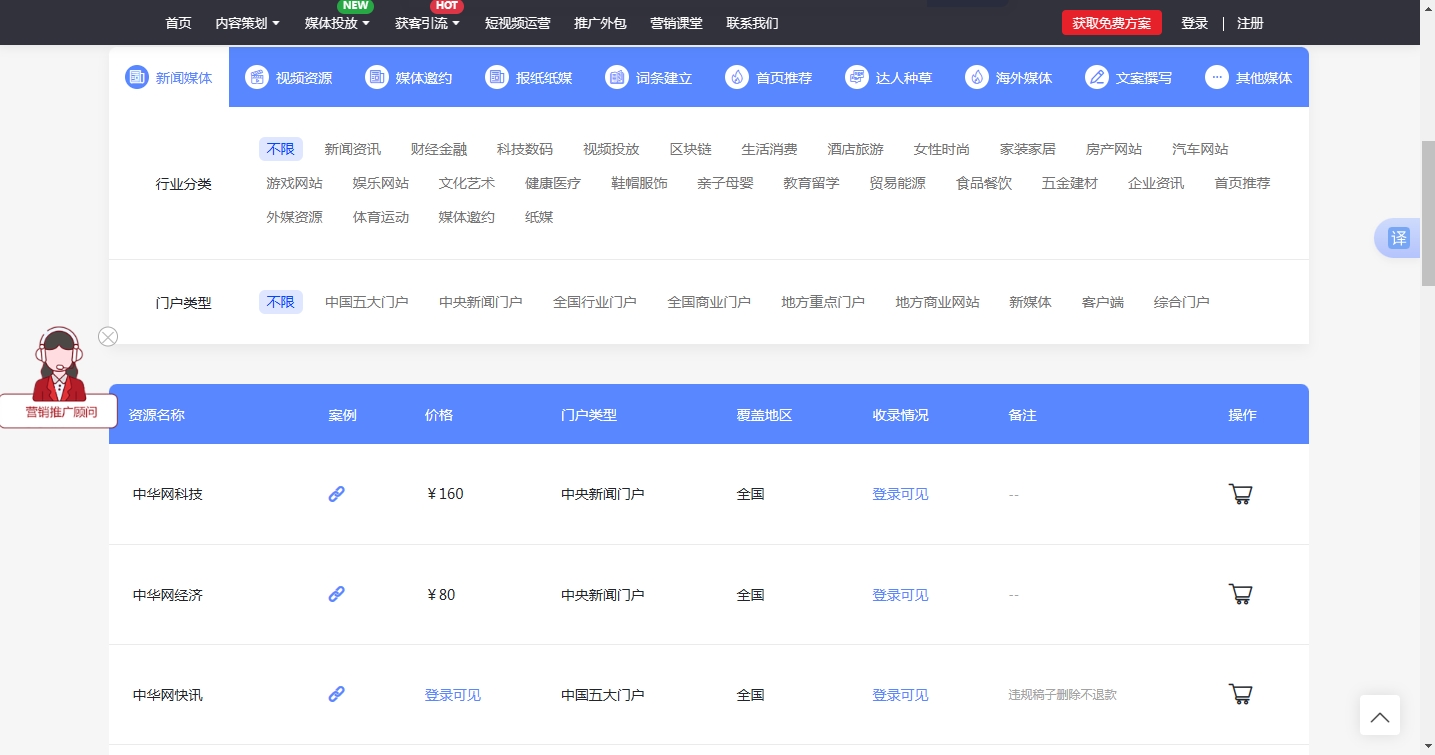
Task: Add 中华网快讯 to the shopping cart
Action: pos(1240,693)
